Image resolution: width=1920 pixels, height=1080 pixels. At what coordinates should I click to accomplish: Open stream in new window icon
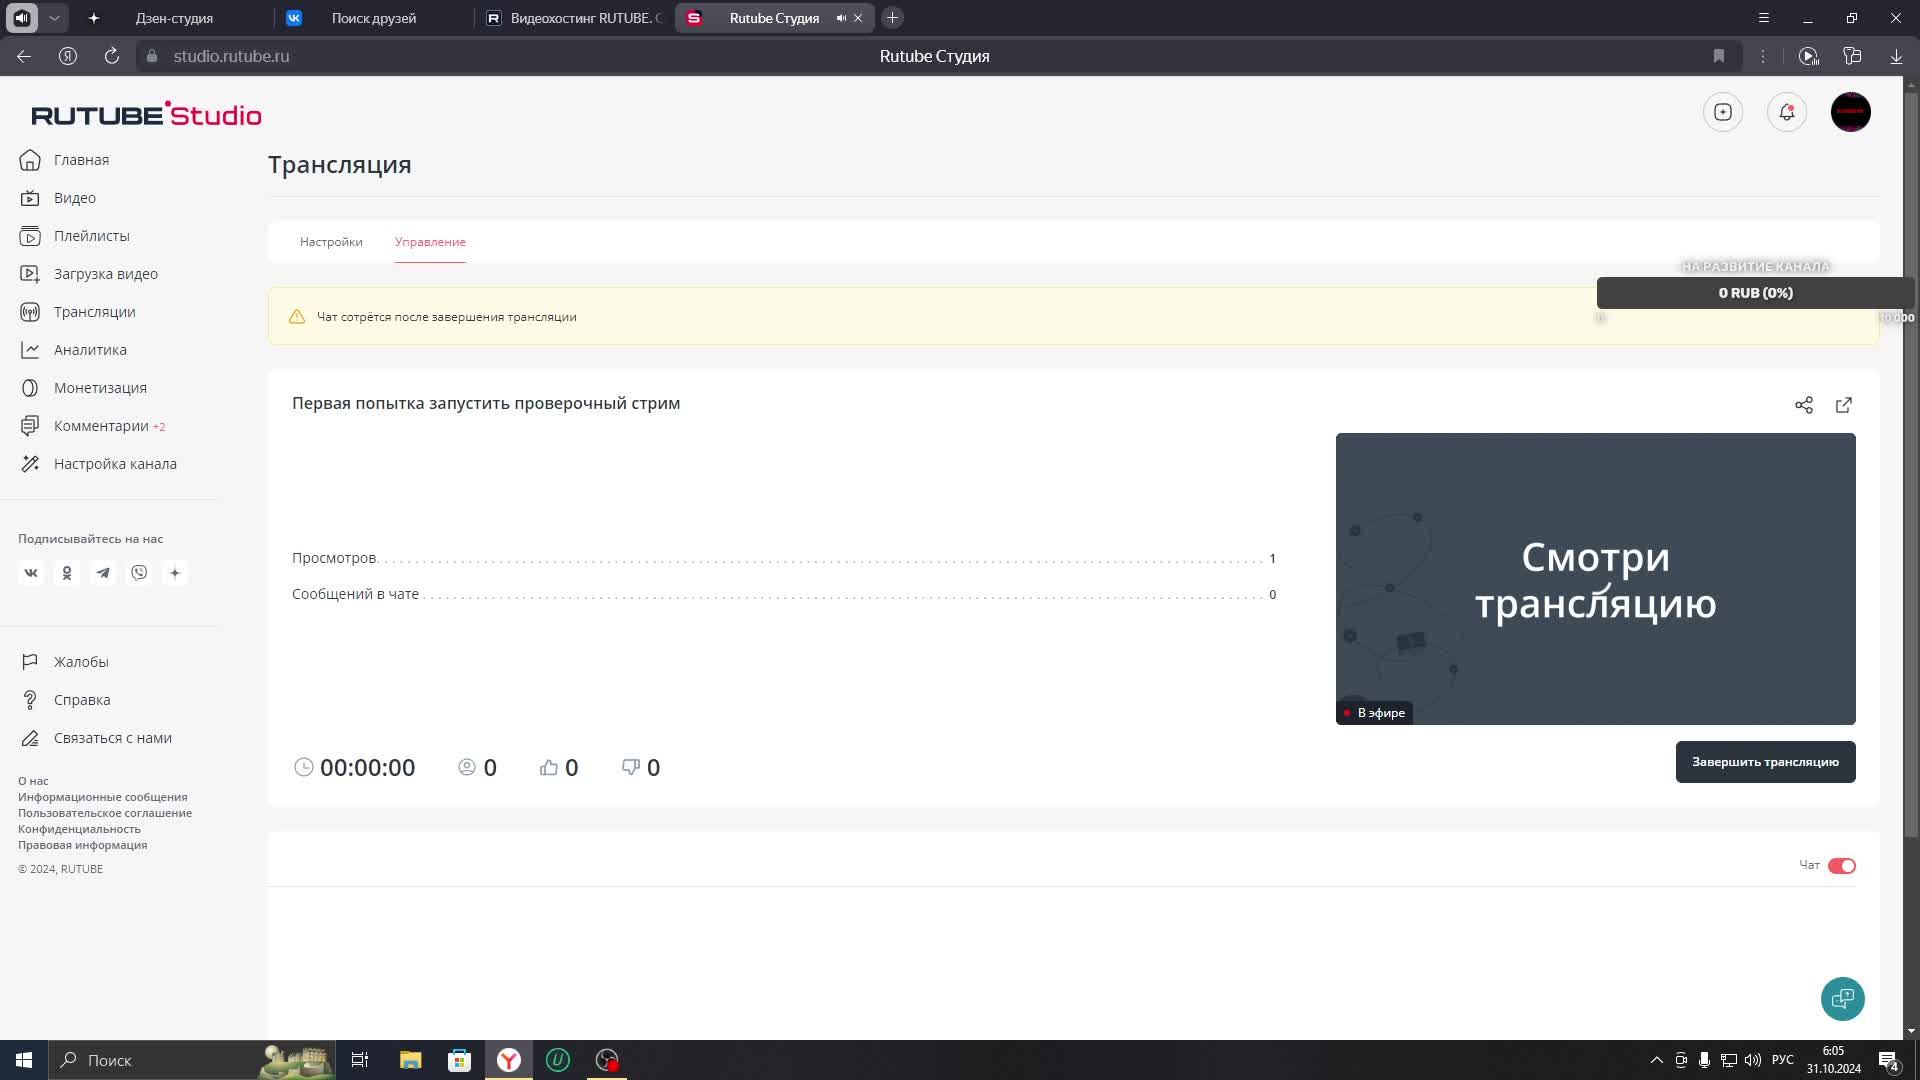[x=1843, y=405]
